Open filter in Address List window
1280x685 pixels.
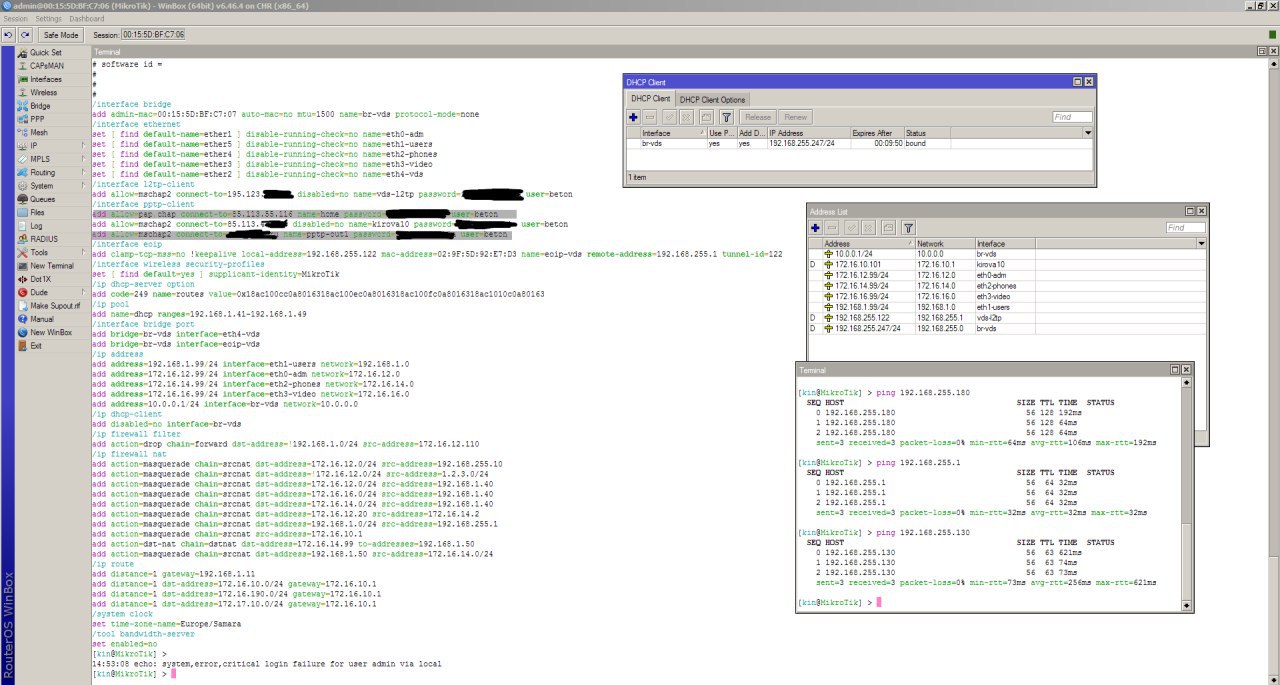pos(908,228)
